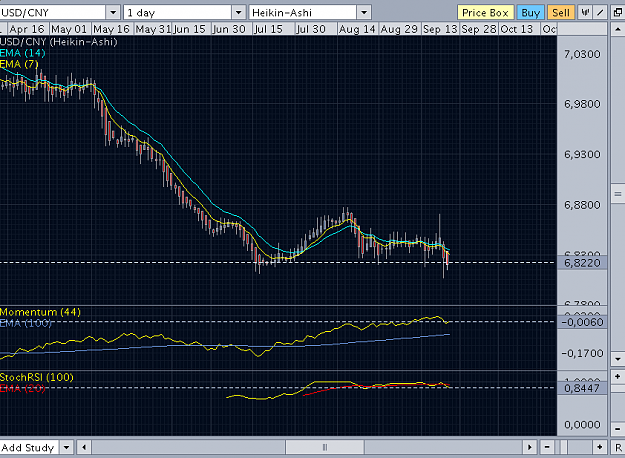
Task: Click the horizontal scroll right arrow
Action: tap(529, 448)
